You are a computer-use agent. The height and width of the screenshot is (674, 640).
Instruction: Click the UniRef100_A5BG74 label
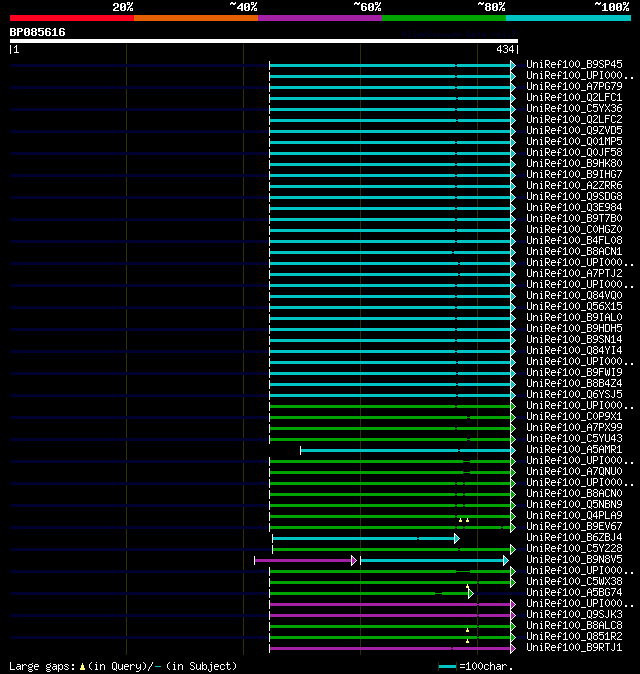click(574, 593)
